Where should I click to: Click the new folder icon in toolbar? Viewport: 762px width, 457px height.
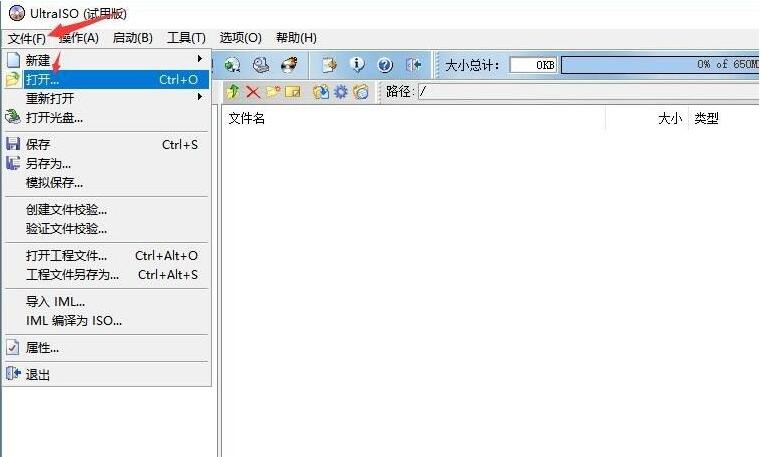pos(272,92)
